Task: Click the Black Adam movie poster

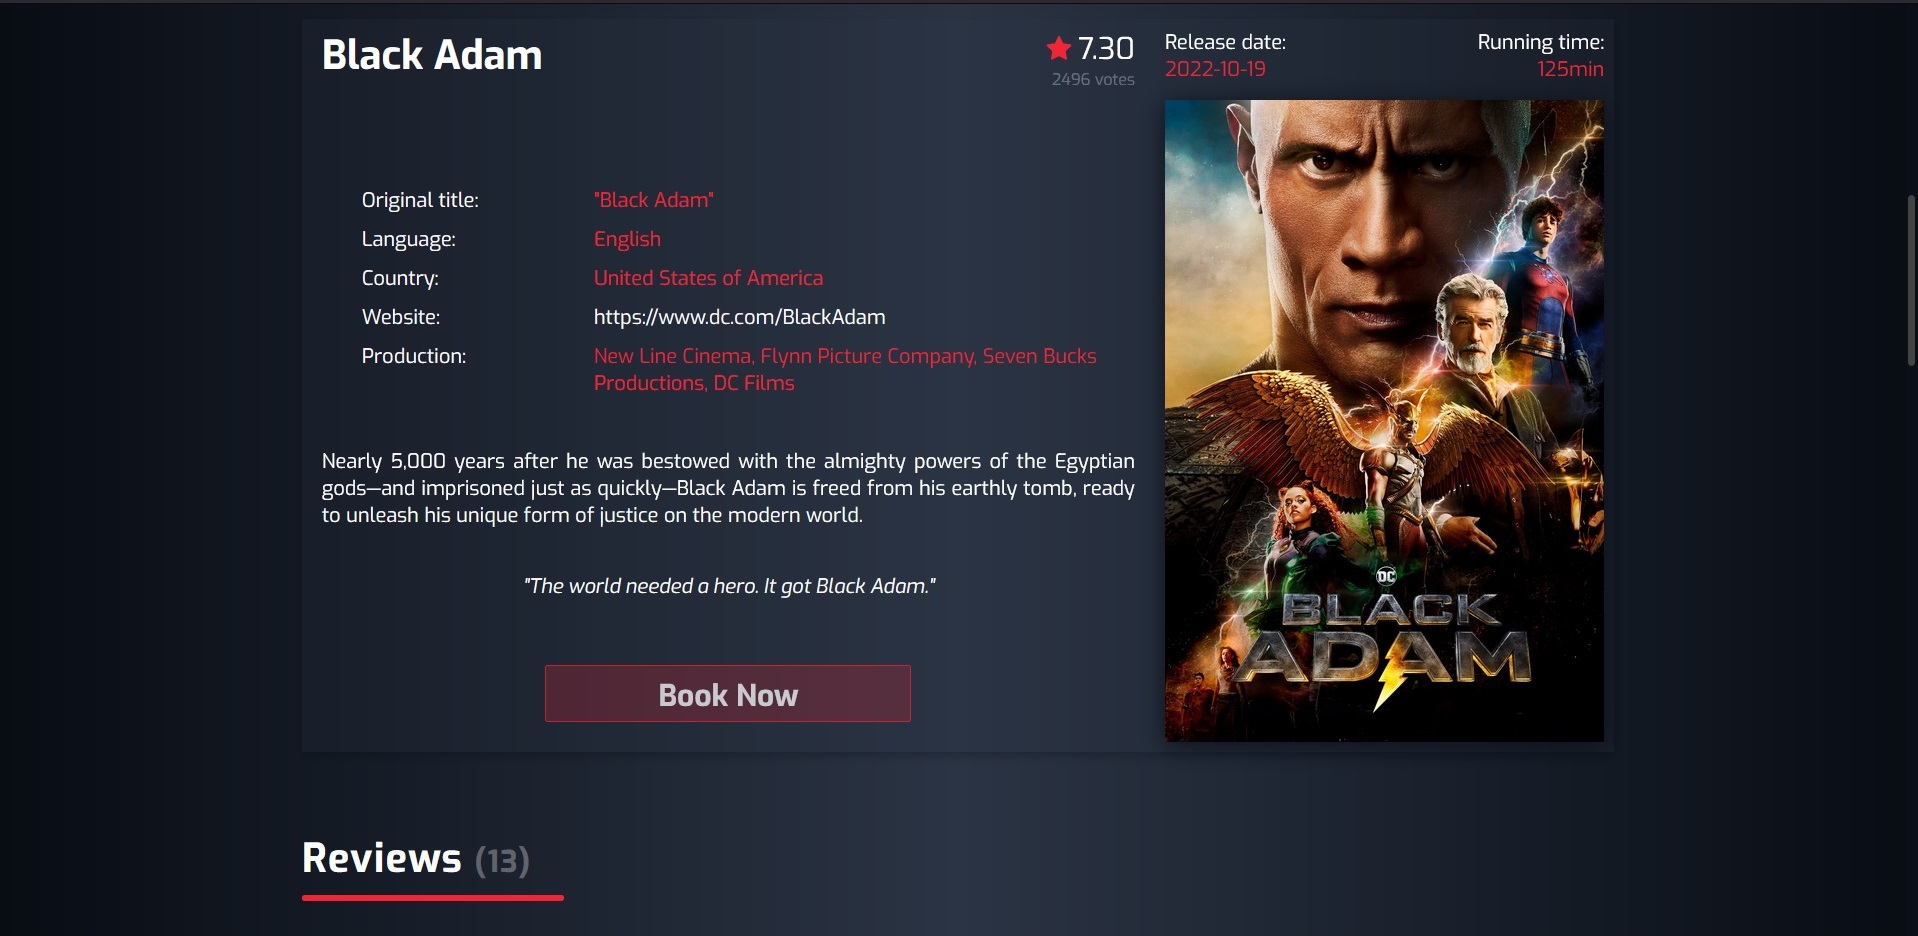Action: point(1384,420)
